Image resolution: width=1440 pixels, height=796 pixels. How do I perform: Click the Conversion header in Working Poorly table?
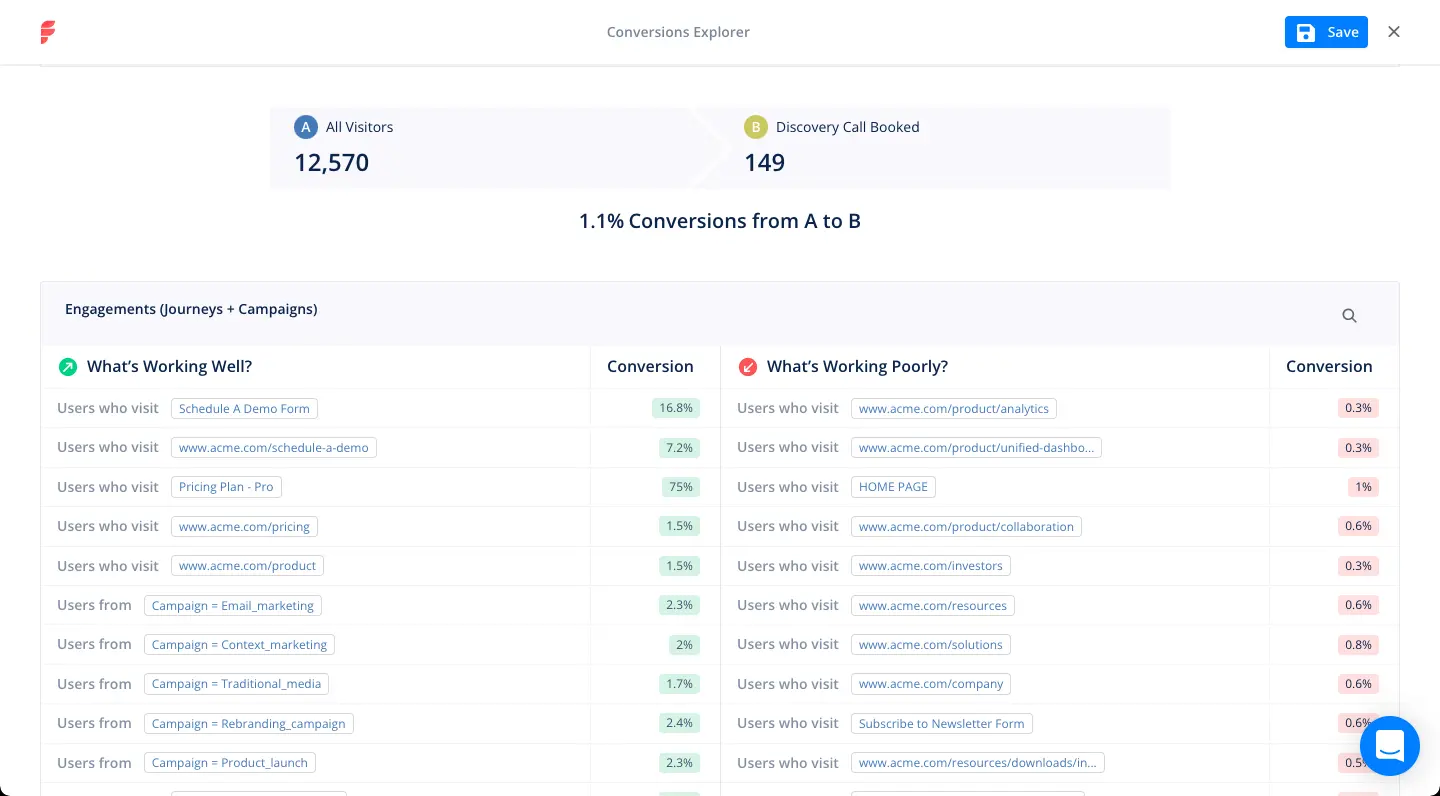1329,367
